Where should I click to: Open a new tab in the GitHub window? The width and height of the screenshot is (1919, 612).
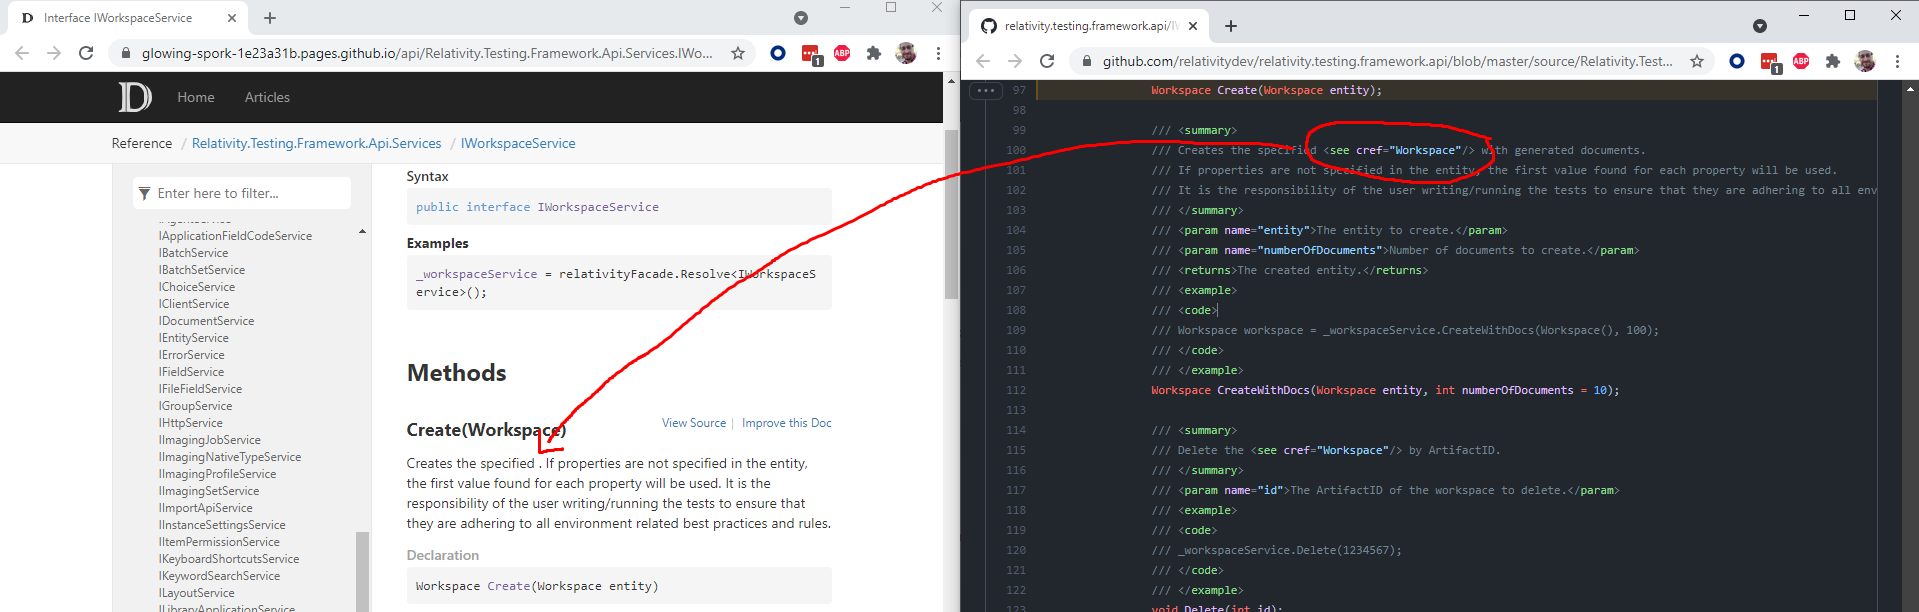coord(1231,26)
